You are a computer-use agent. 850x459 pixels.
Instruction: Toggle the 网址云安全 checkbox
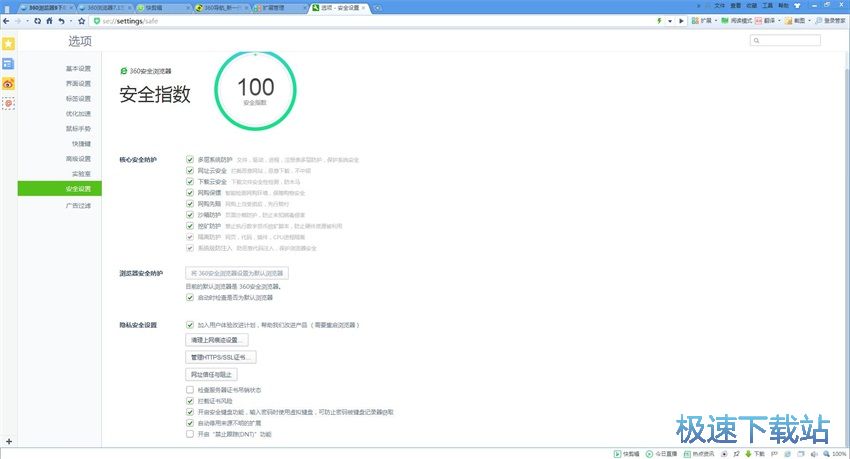(x=190, y=170)
